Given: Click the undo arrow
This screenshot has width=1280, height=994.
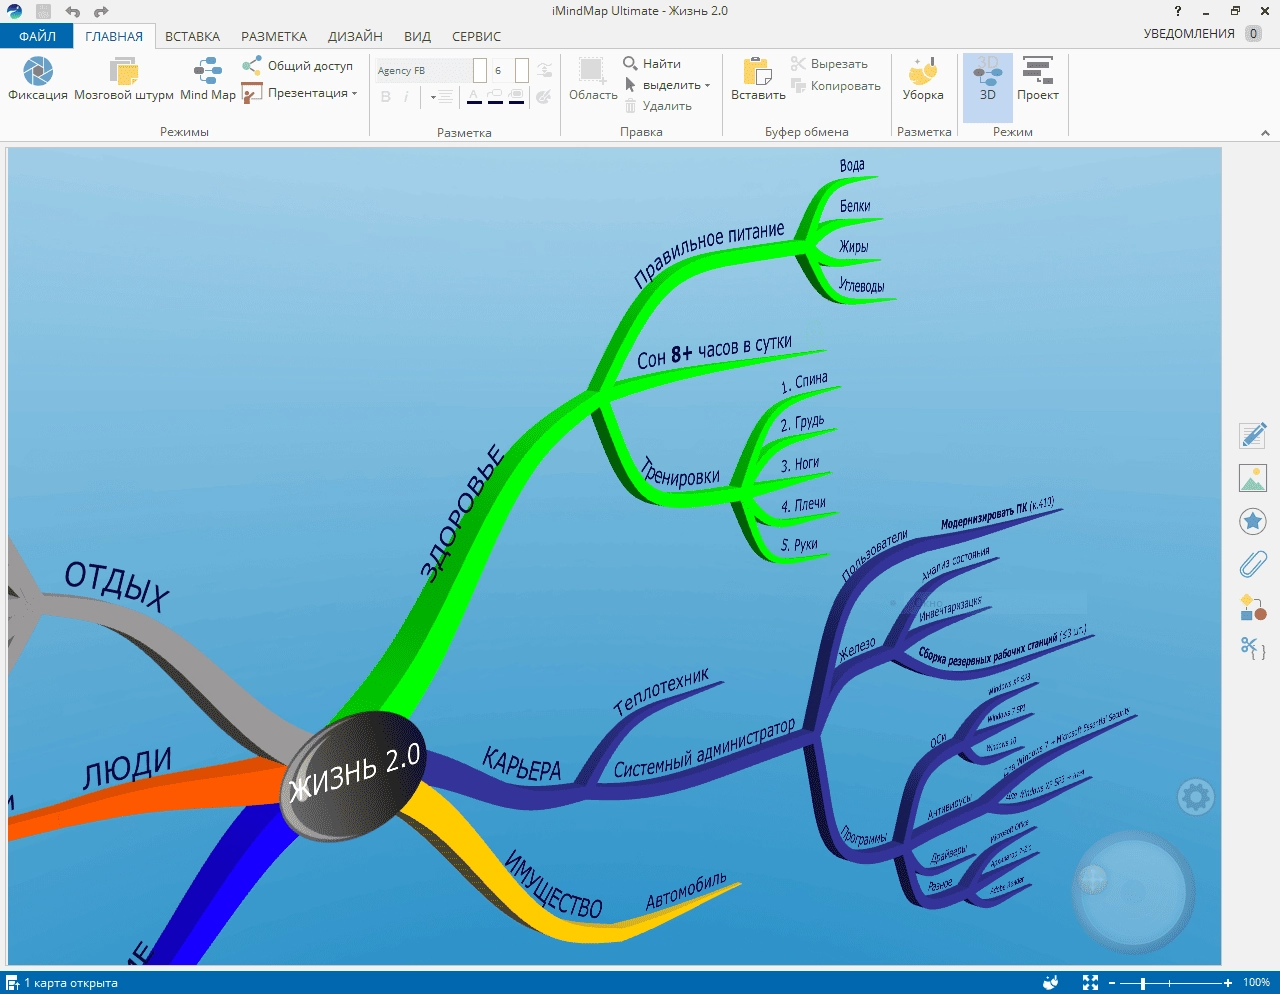Looking at the screenshot, I should pyautogui.click(x=72, y=12).
